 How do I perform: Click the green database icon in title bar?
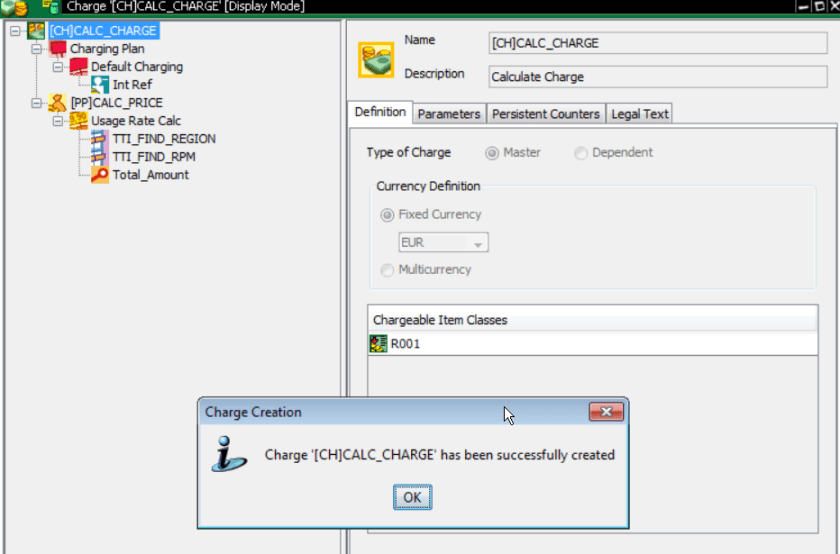[50, 6]
